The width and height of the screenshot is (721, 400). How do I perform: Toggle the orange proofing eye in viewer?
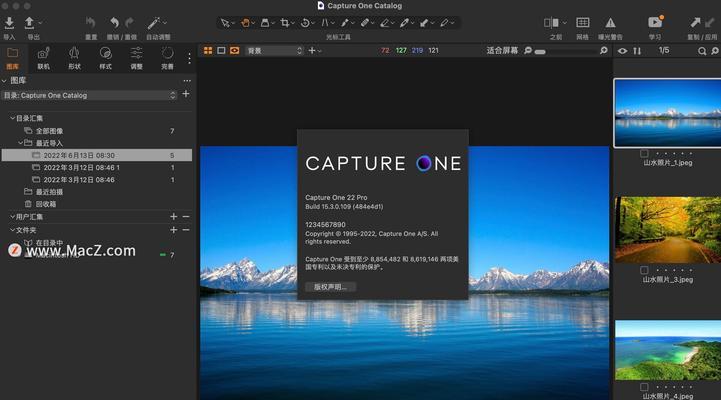click(235, 50)
